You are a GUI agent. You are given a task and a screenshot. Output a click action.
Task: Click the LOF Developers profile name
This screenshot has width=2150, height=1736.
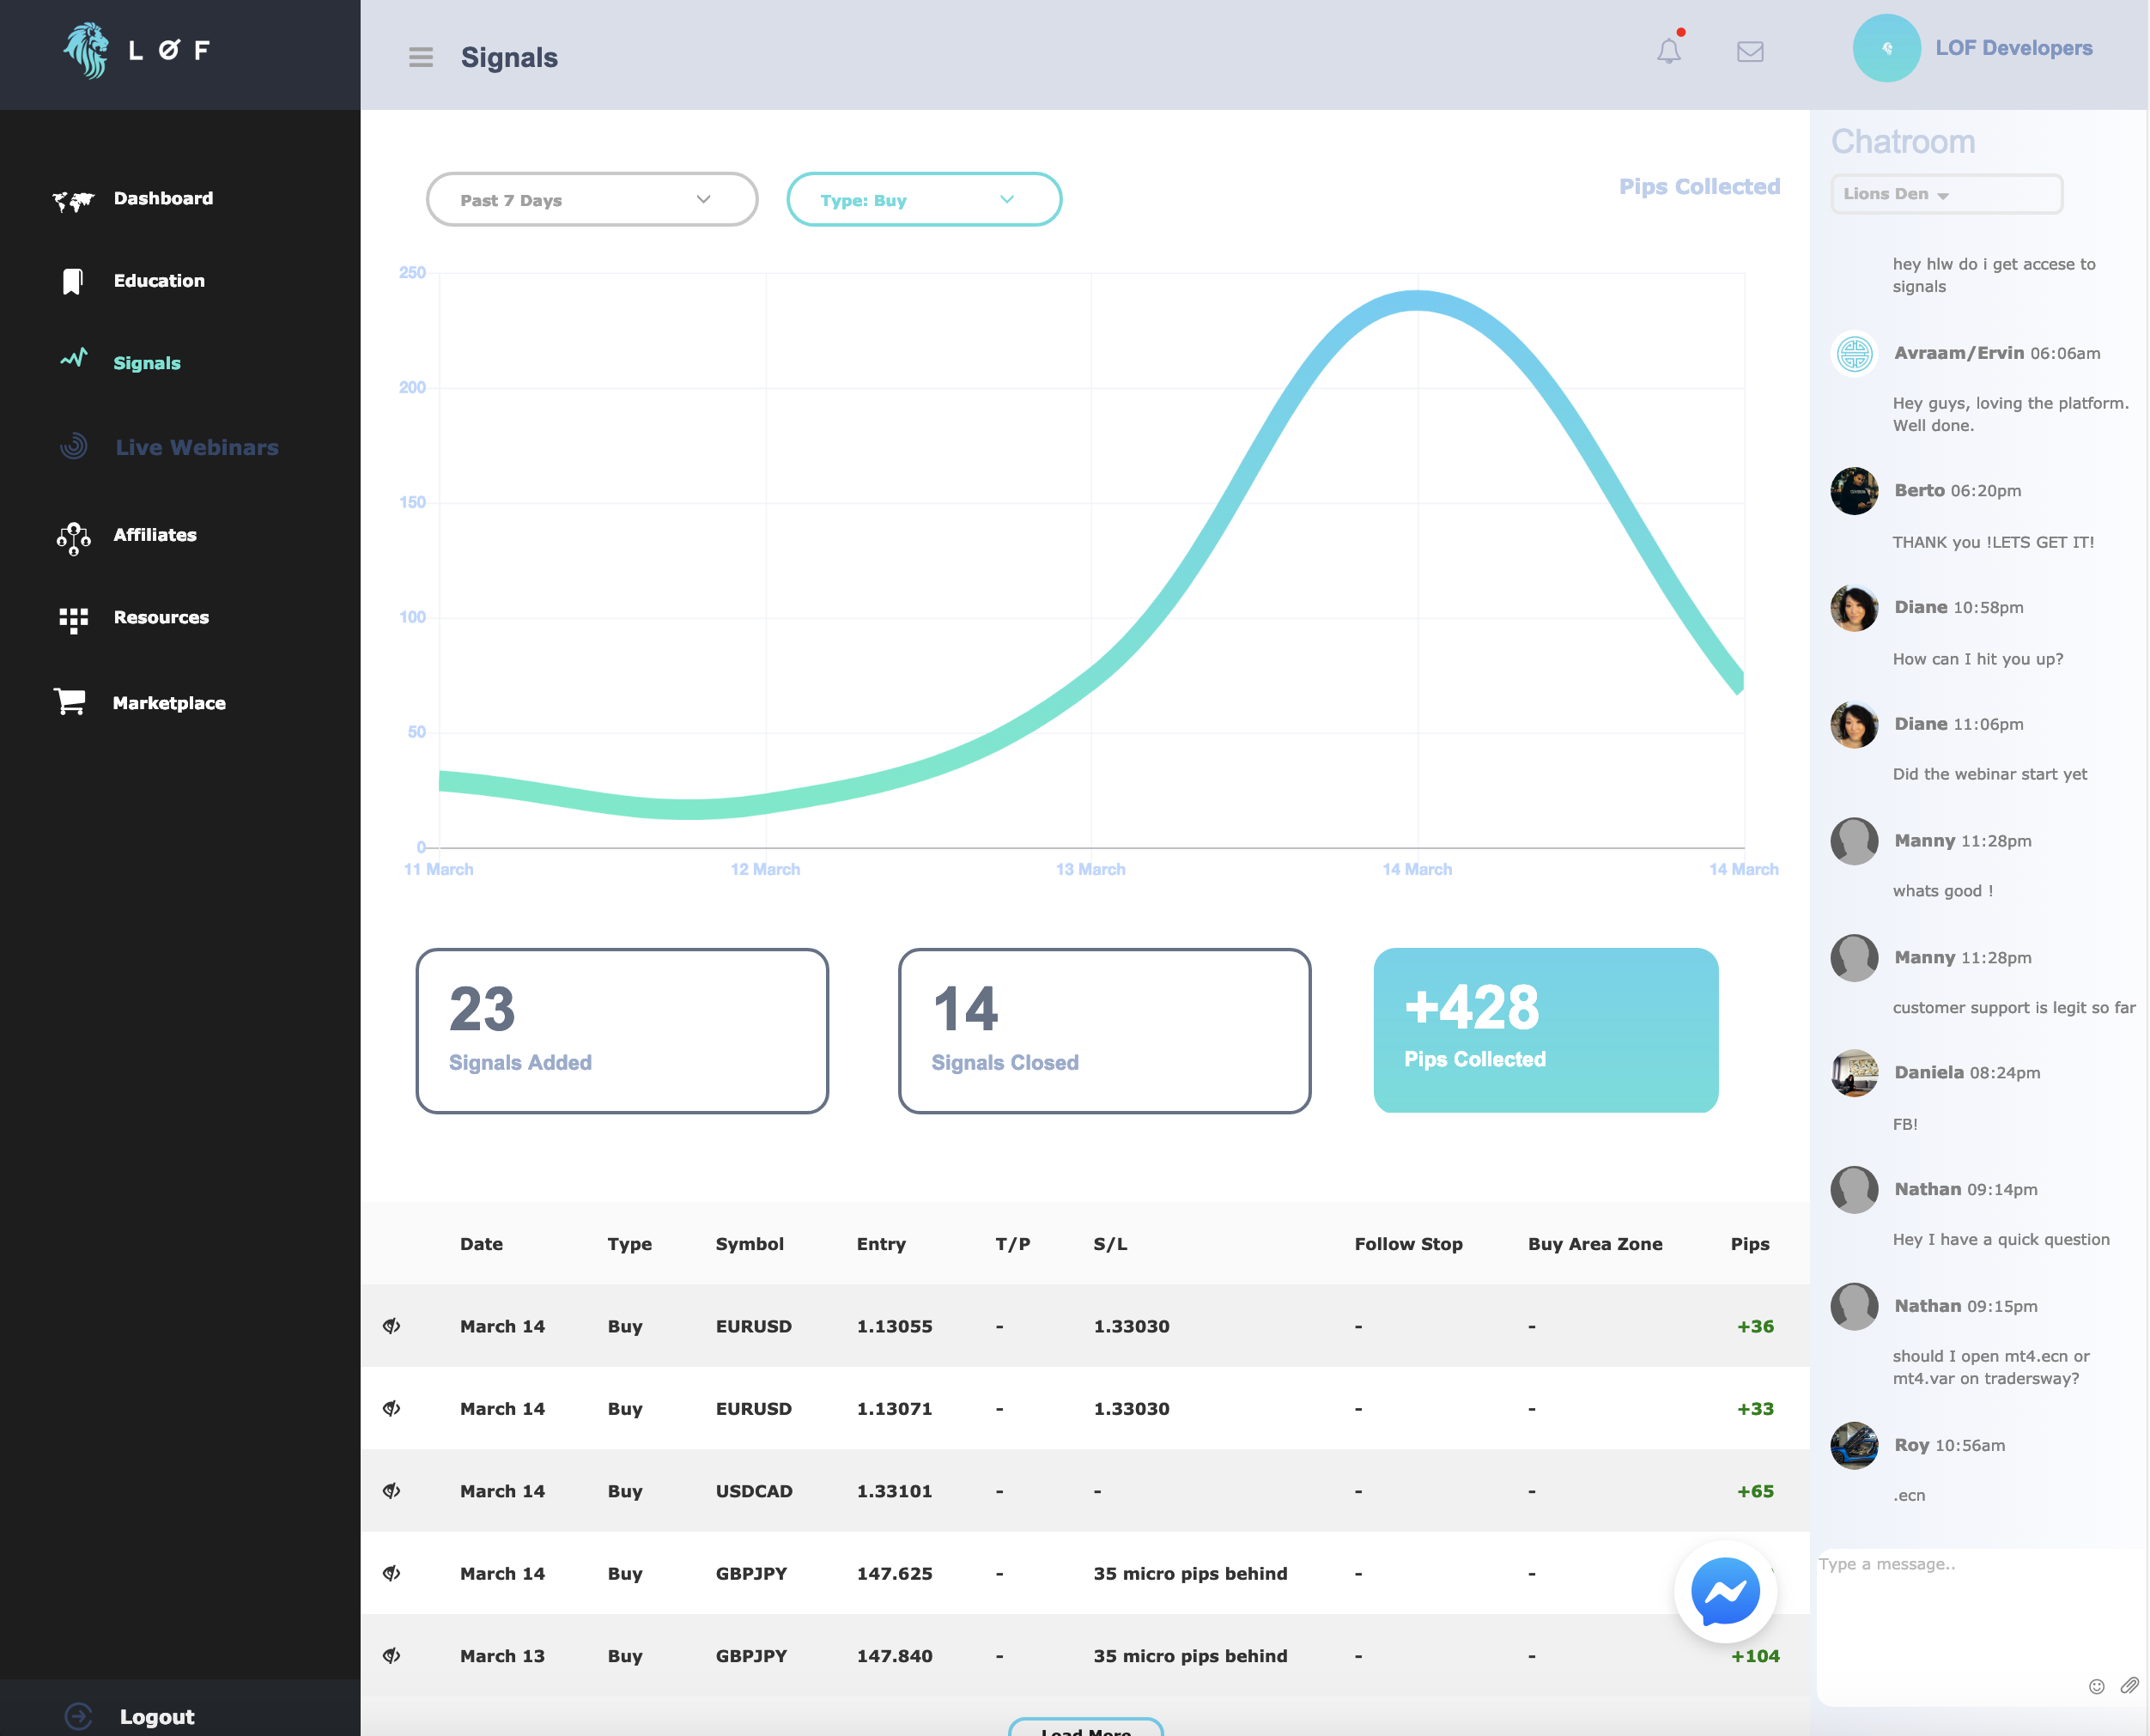point(2013,48)
